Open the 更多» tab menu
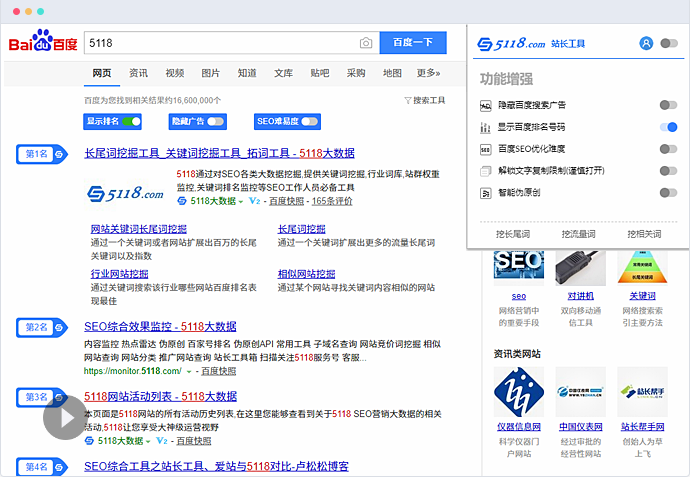690x477 pixels. coord(428,73)
